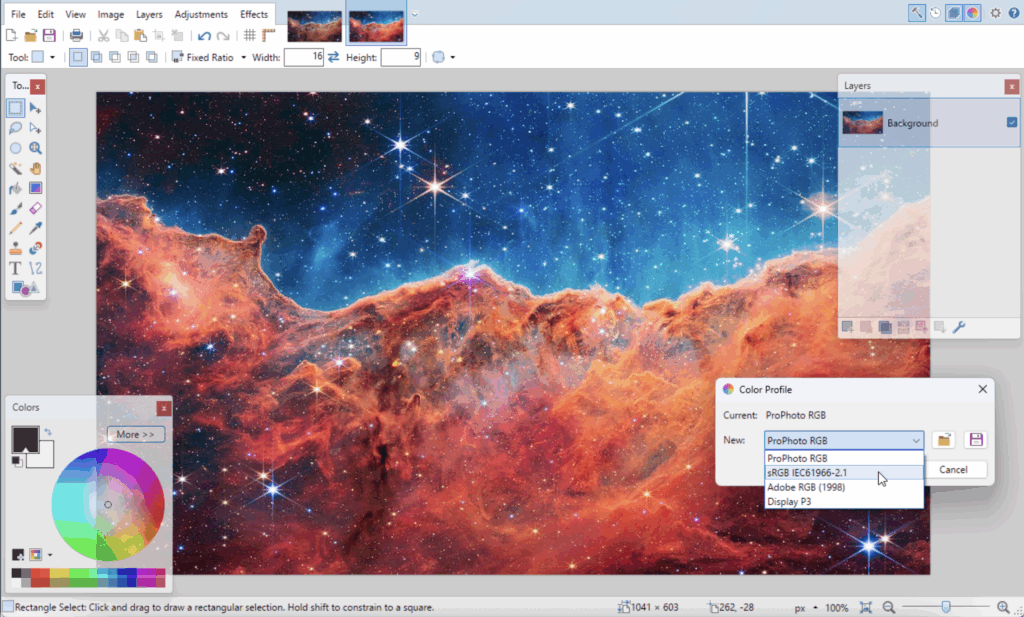Screen dimensions: 1024x617
Task: Select the Magic Wand tool
Action: (x=16, y=168)
